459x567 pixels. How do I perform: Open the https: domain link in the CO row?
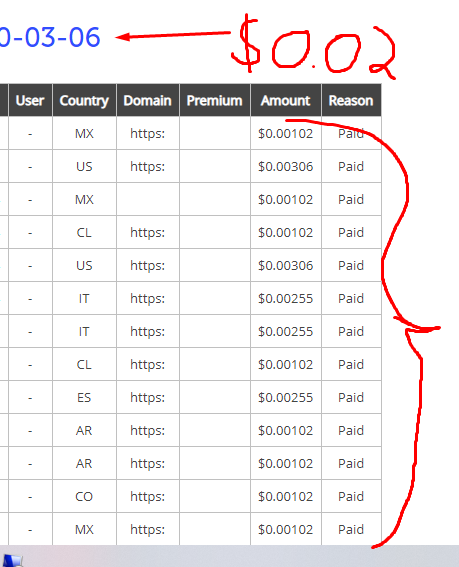(148, 496)
